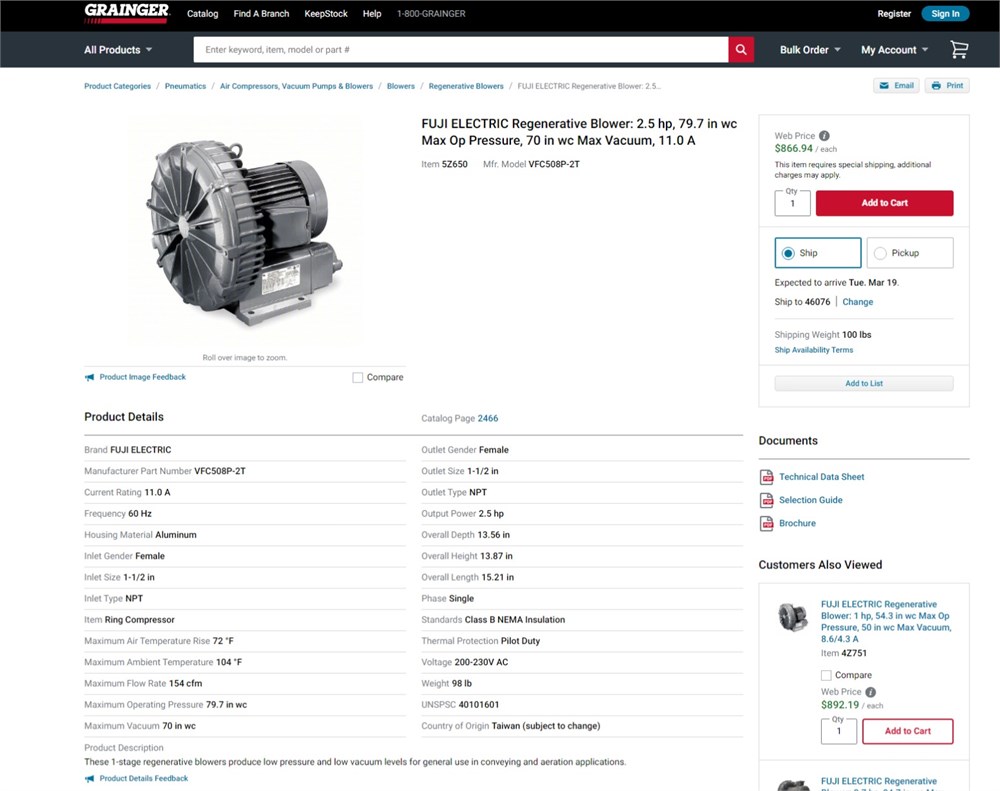Expand the Bulk Order dropdown

coord(810,50)
